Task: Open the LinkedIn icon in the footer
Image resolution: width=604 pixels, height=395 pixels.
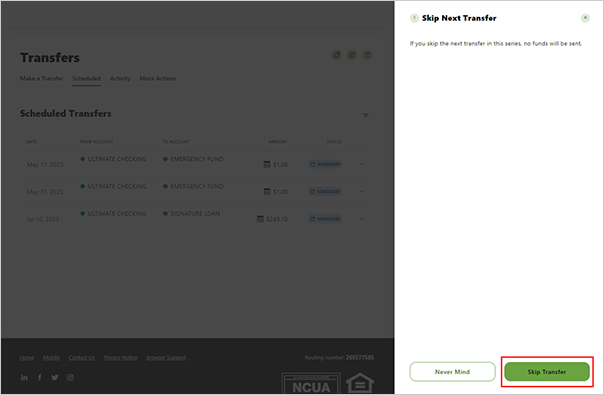Action: [24, 378]
